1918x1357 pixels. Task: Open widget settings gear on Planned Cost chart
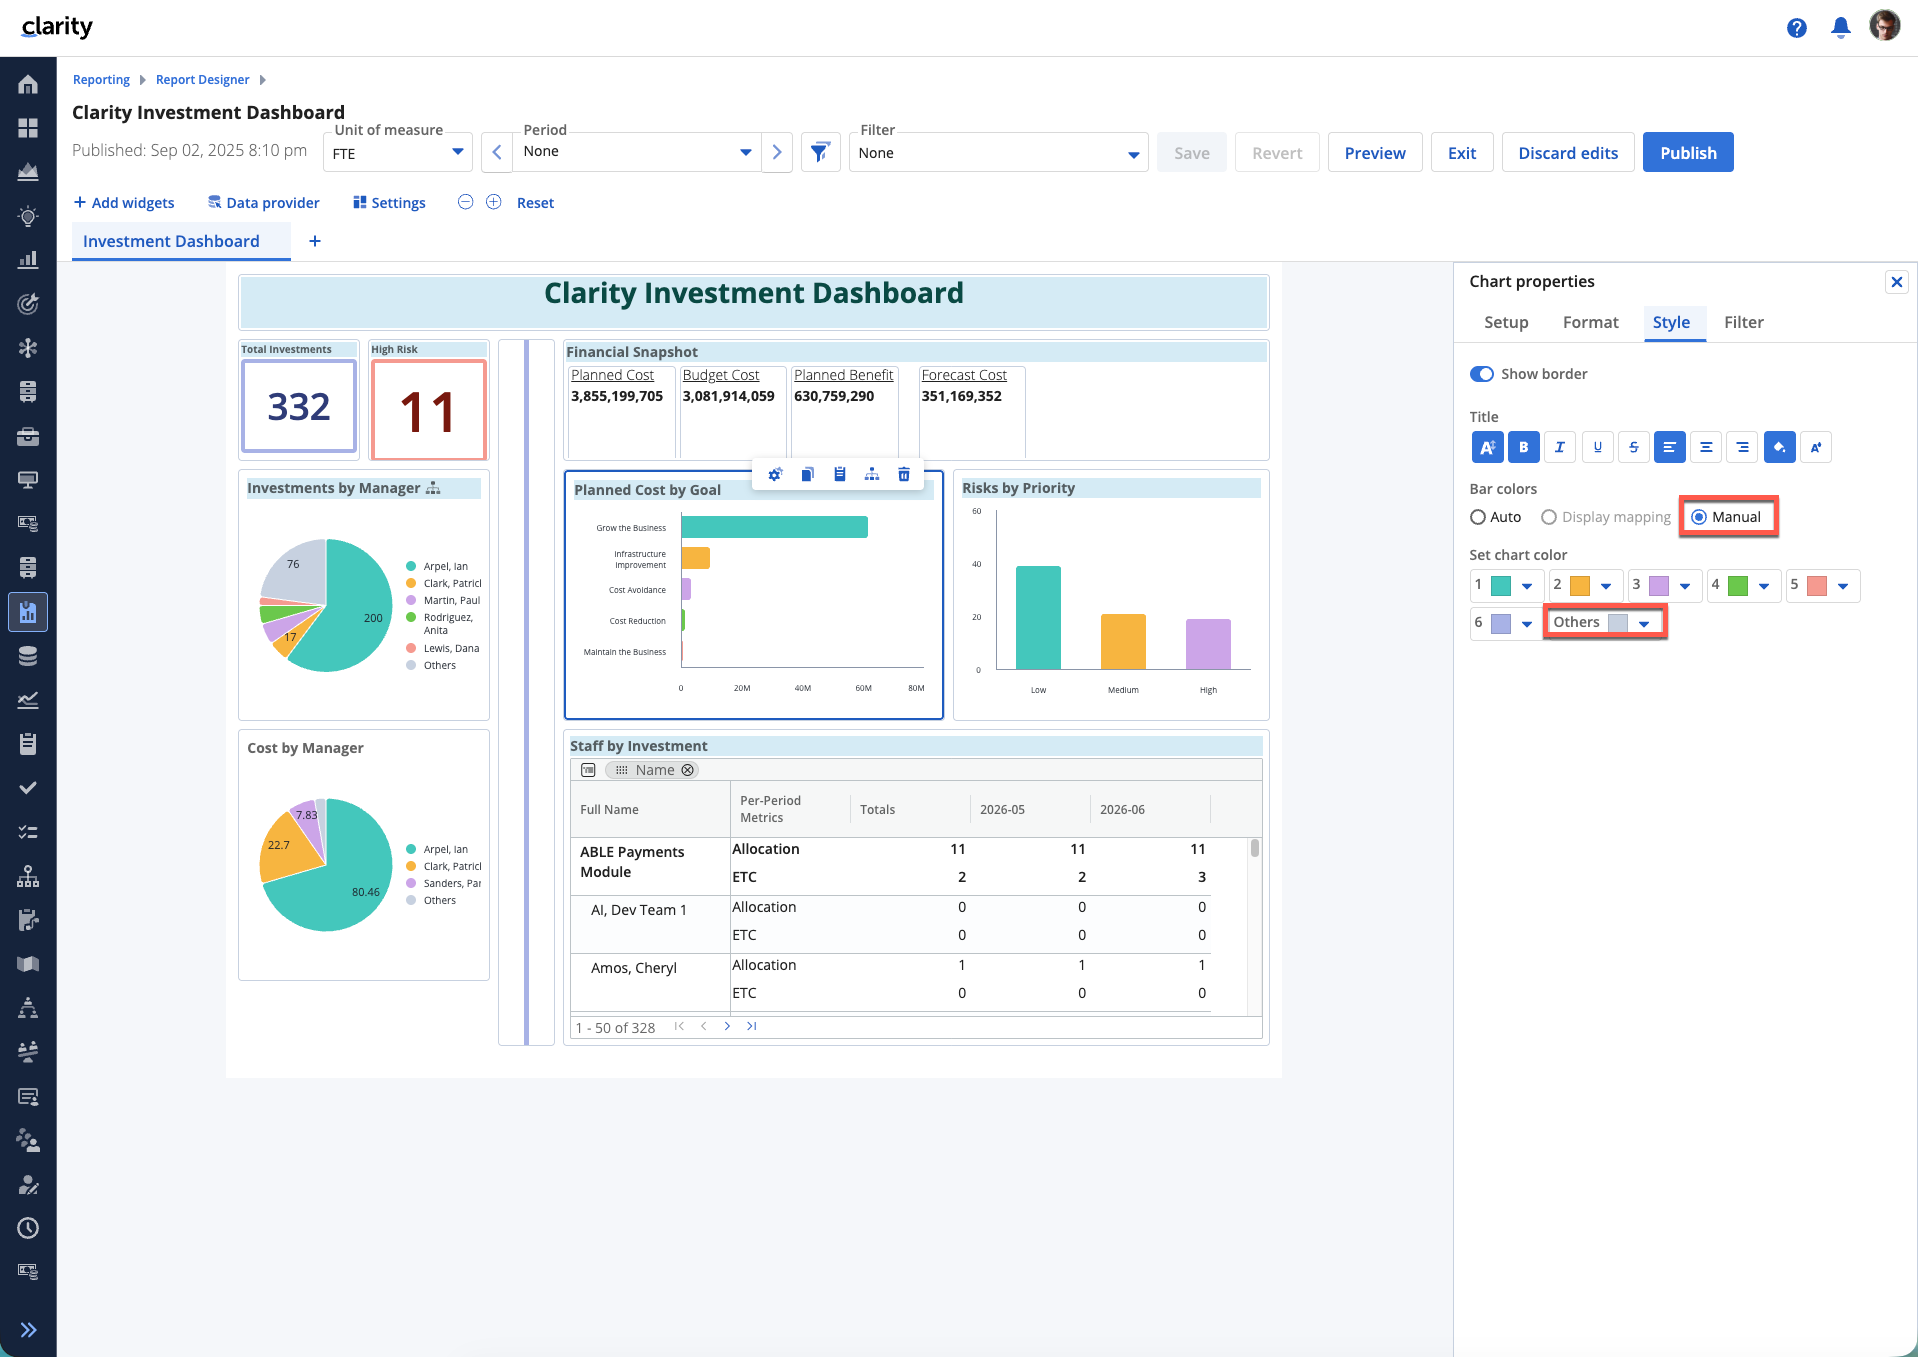click(x=775, y=474)
